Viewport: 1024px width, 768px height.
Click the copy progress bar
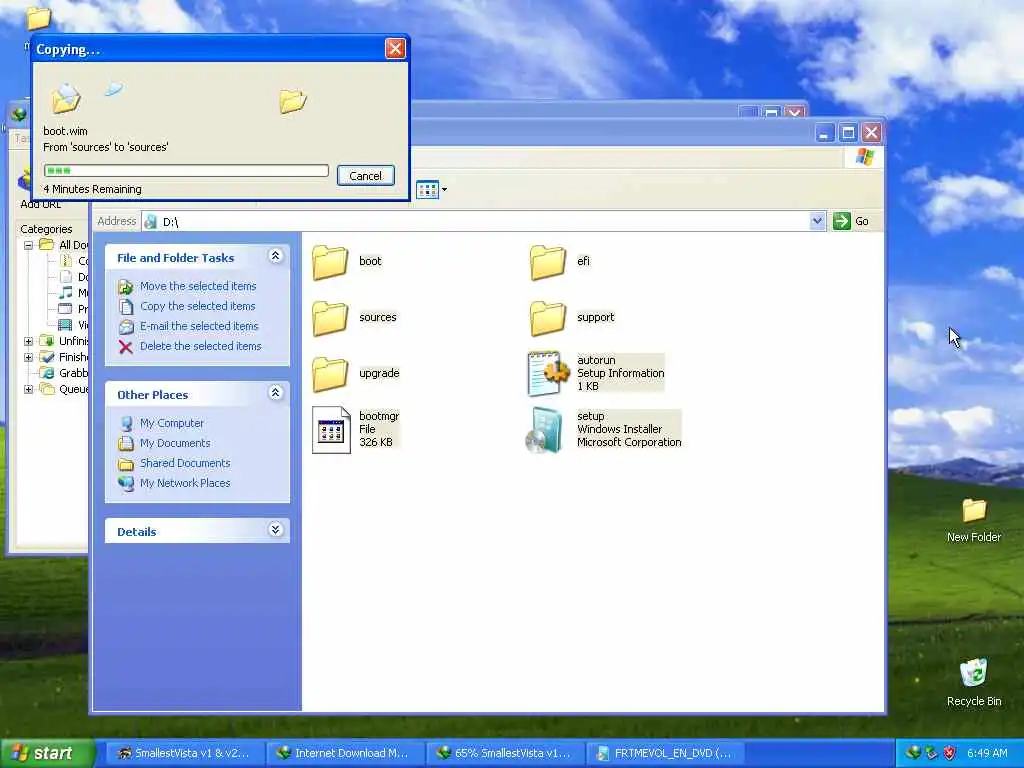(186, 170)
